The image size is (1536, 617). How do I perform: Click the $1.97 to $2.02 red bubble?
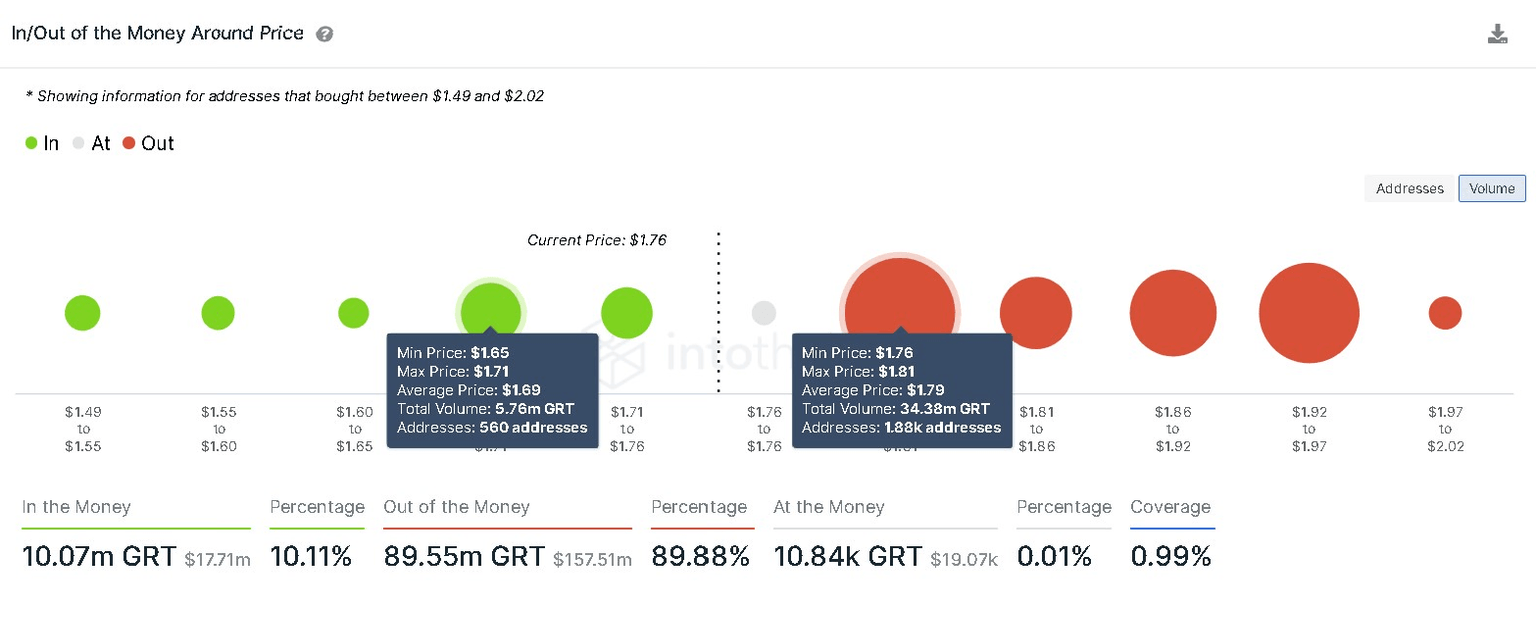click(1445, 313)
